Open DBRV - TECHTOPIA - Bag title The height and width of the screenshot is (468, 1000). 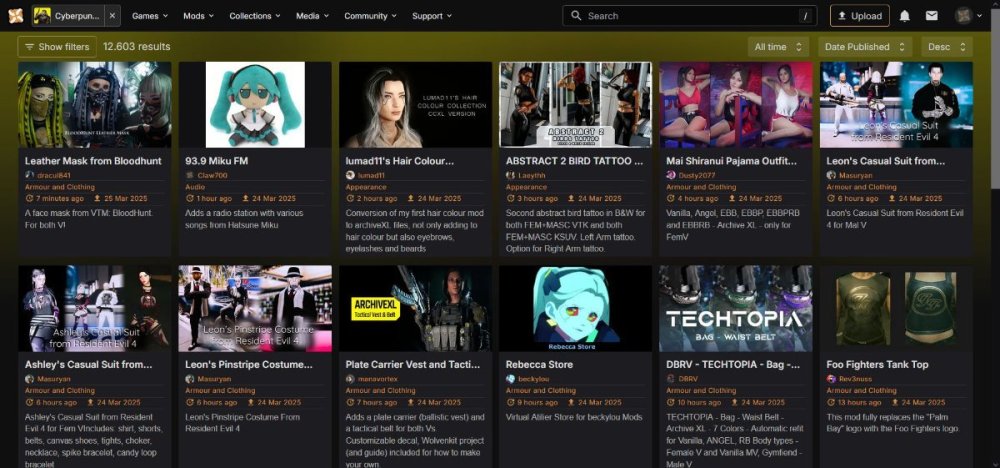click(733, 365)
